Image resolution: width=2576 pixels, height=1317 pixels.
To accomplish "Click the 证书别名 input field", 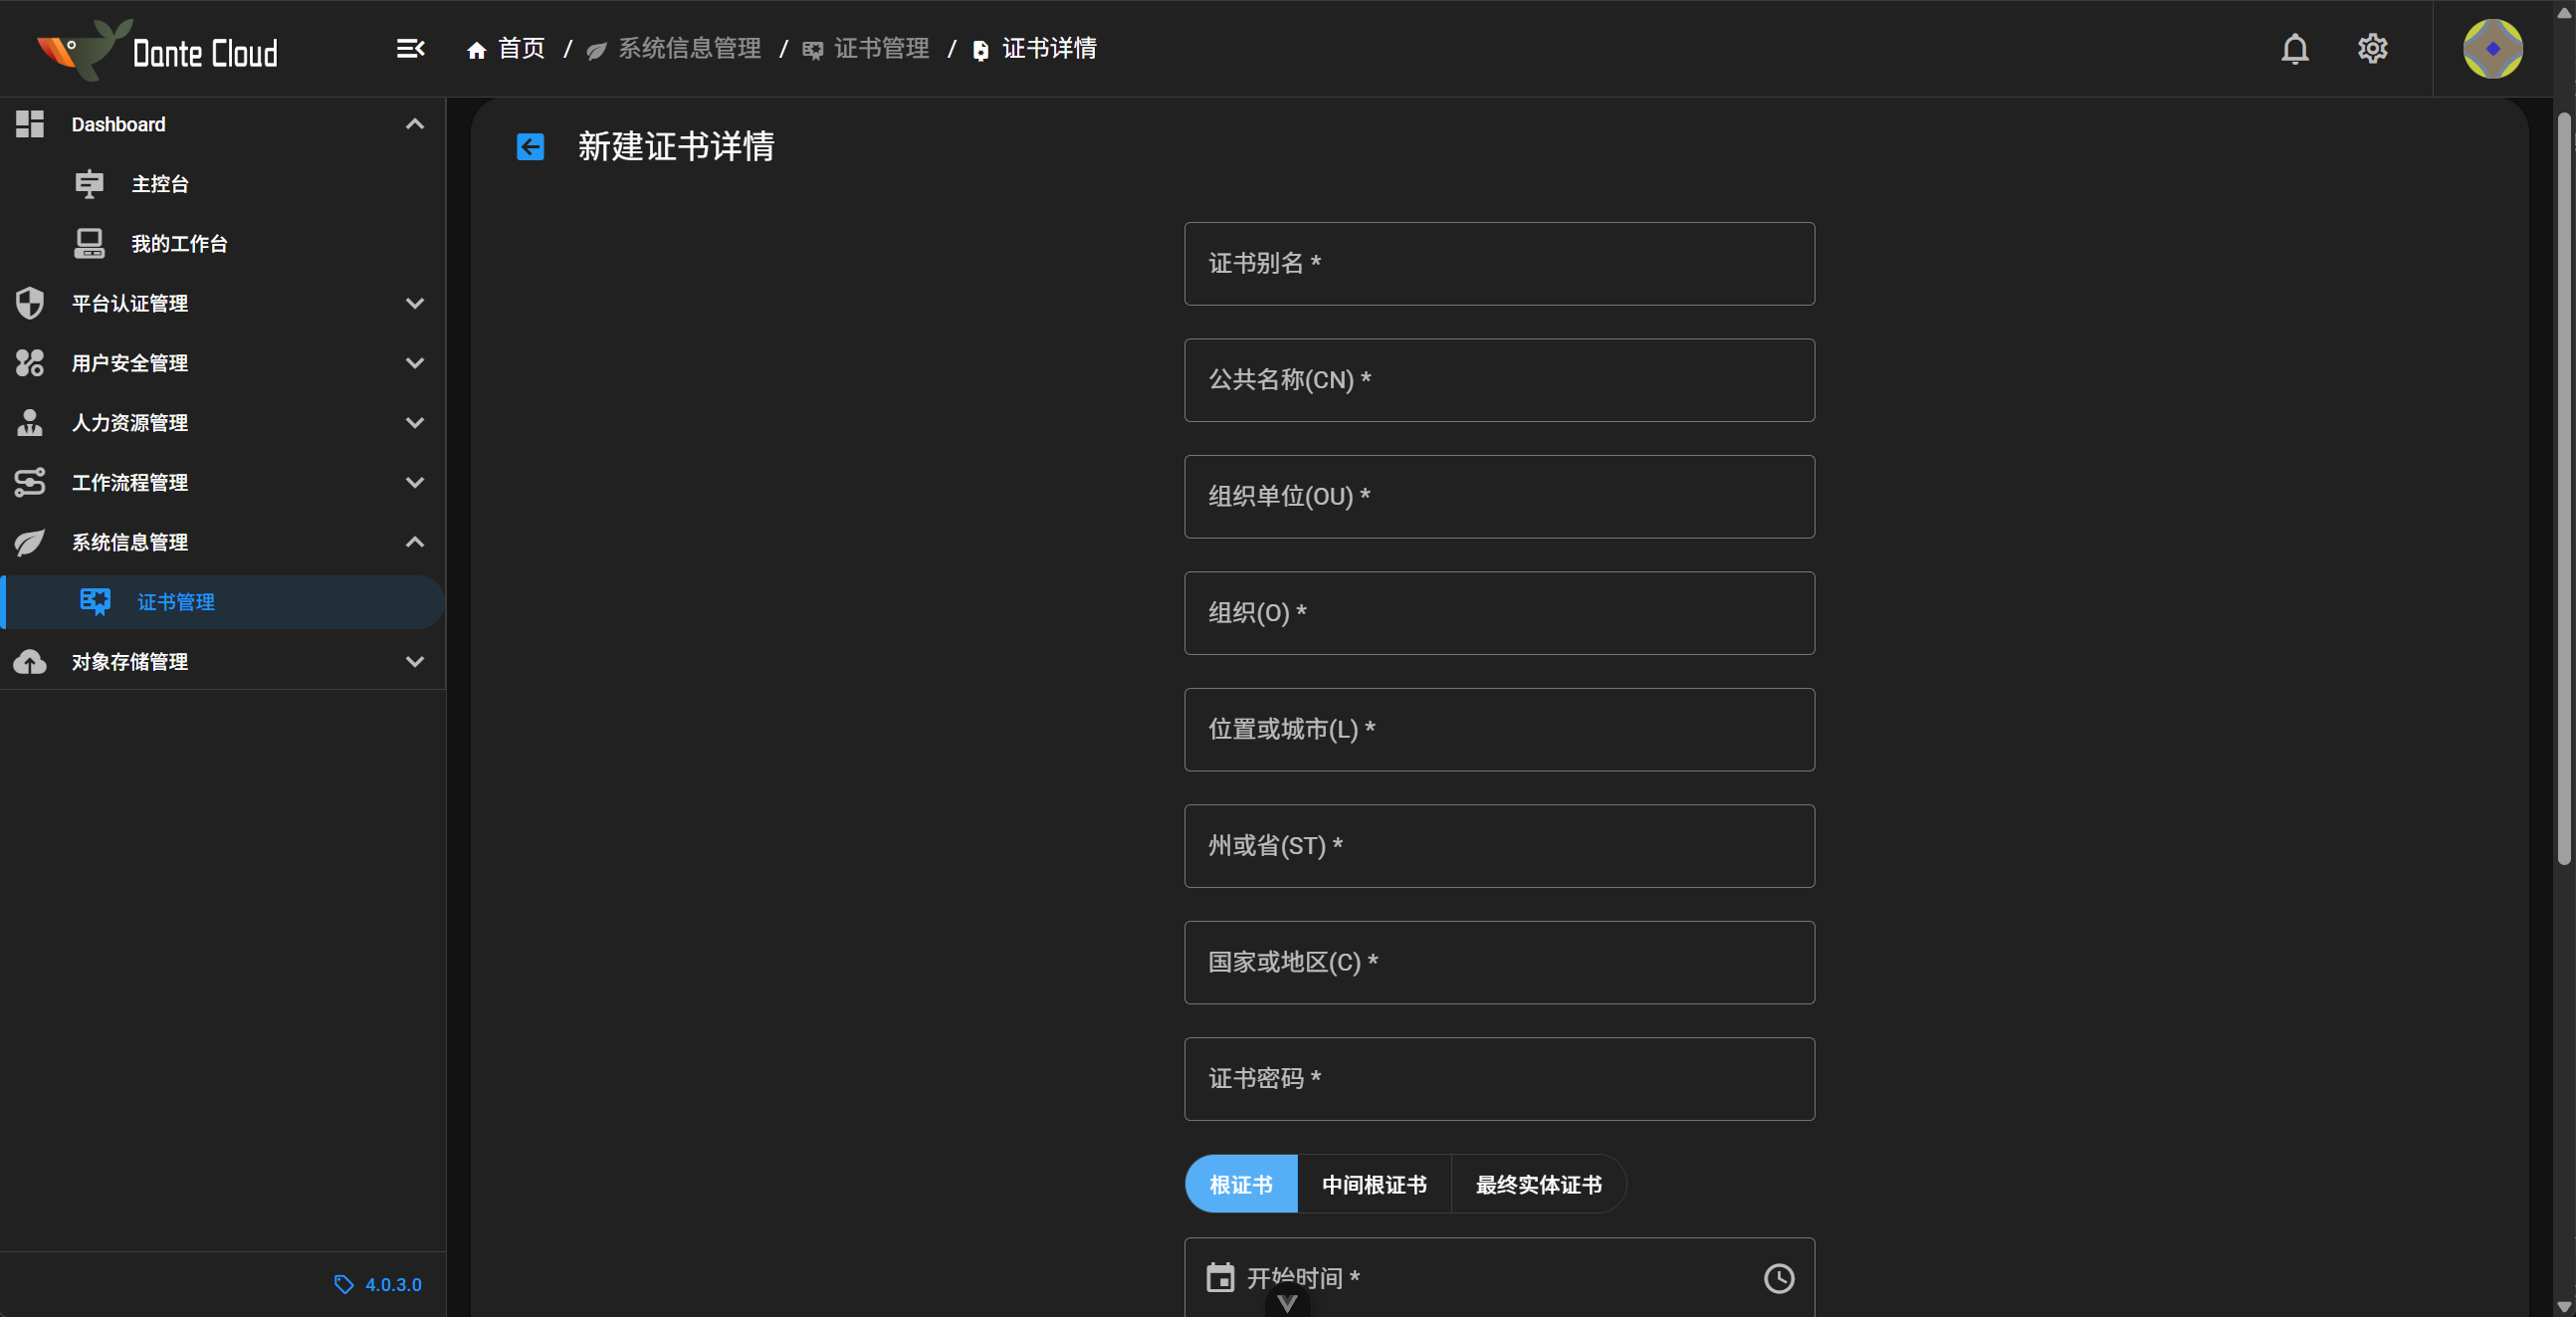I will tap(1498, 264).
